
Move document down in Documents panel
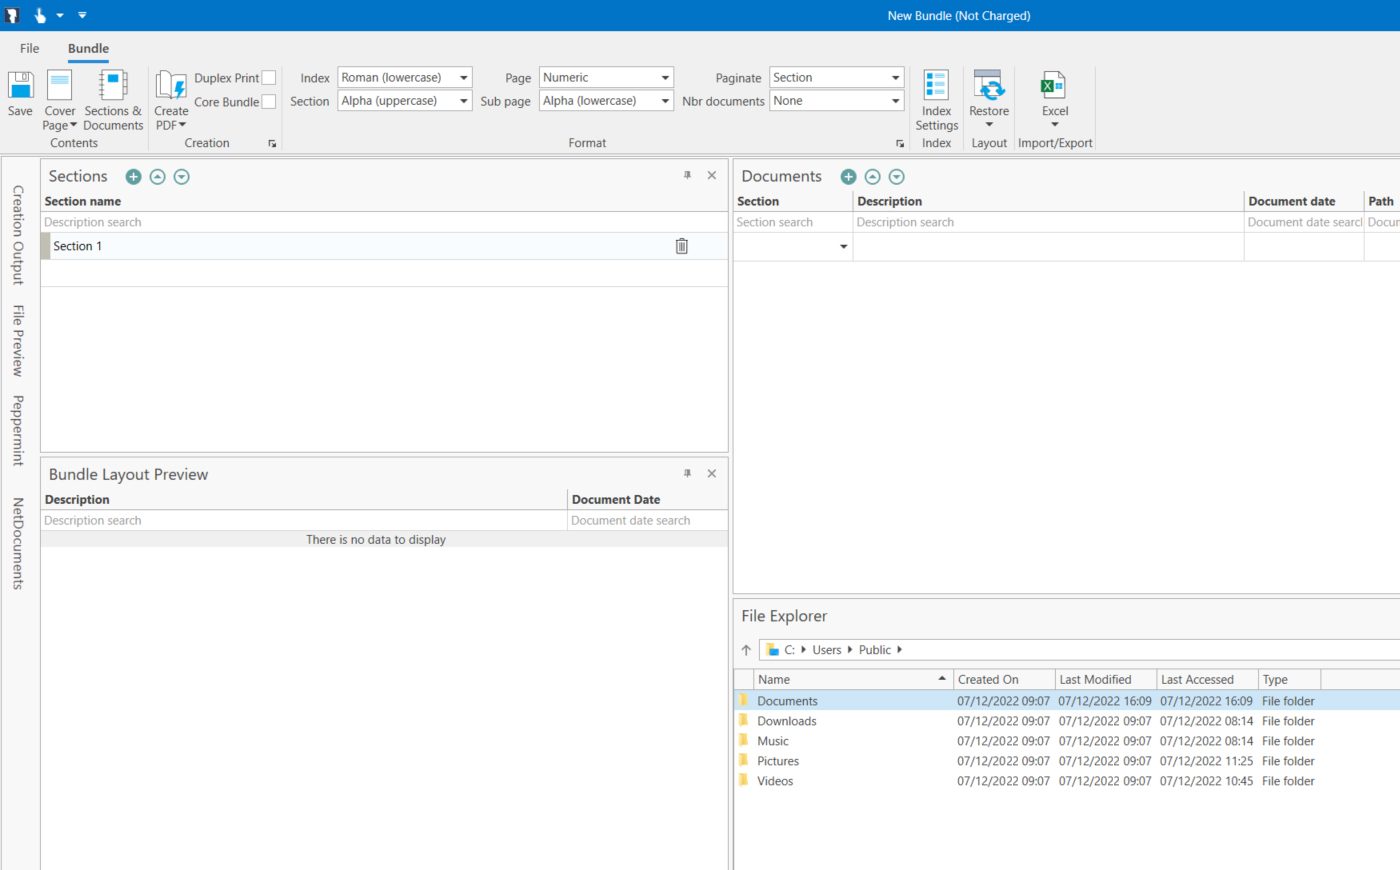896,177
